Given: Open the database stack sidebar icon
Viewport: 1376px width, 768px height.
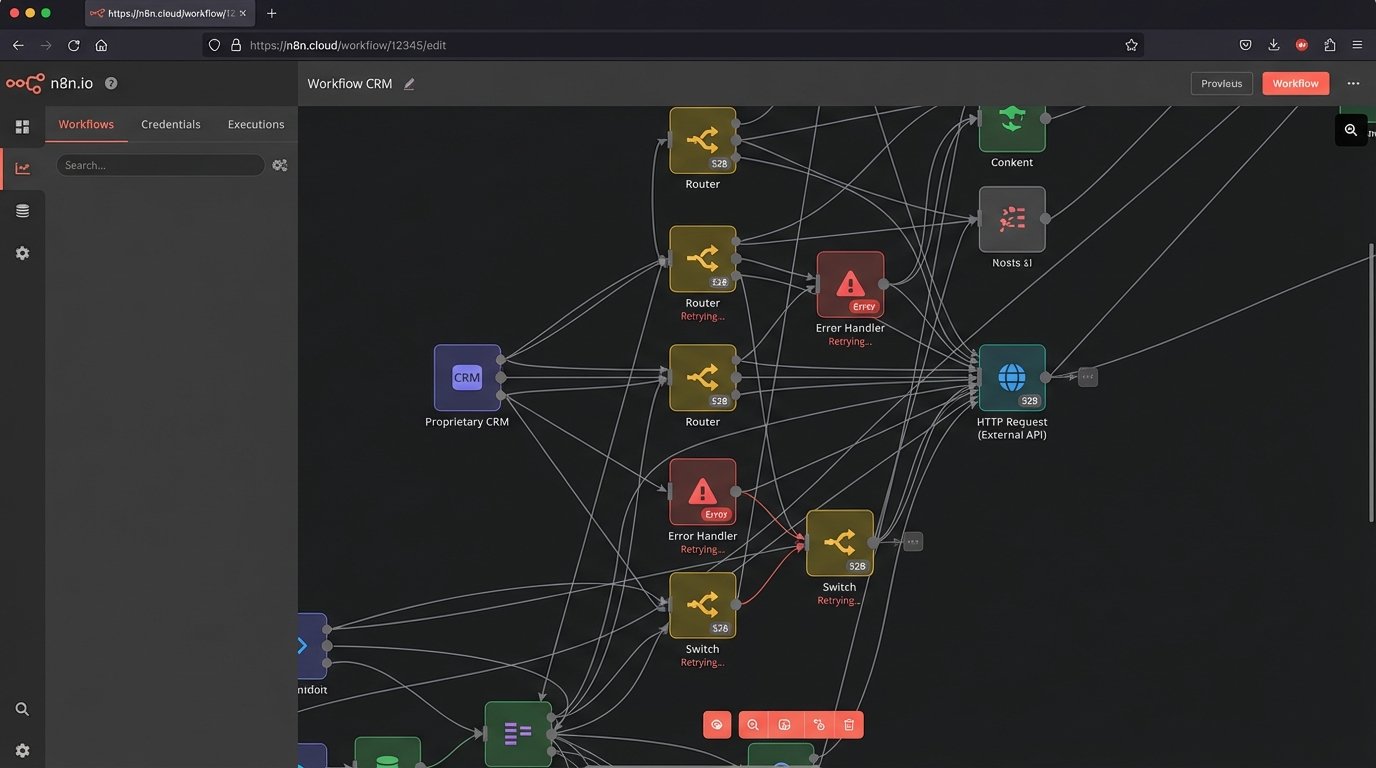Looking at the screenshot, I should pos(22,211).
